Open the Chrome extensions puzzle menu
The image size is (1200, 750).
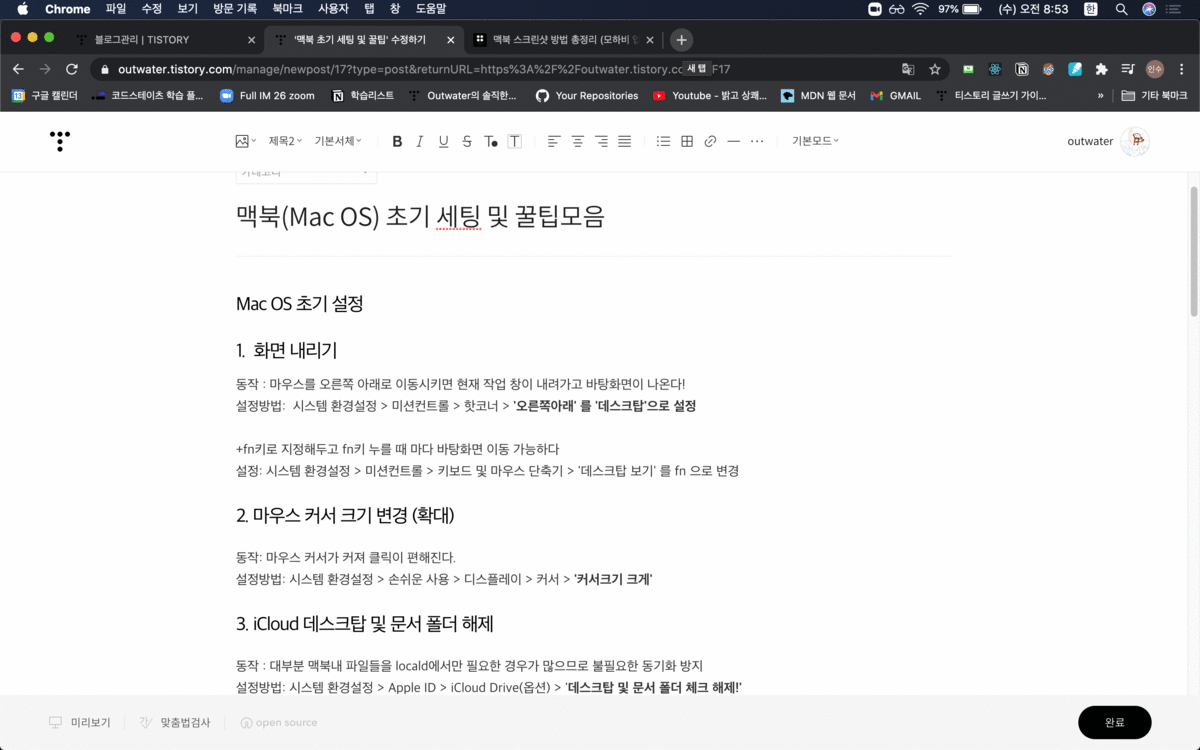point(1101,69)
